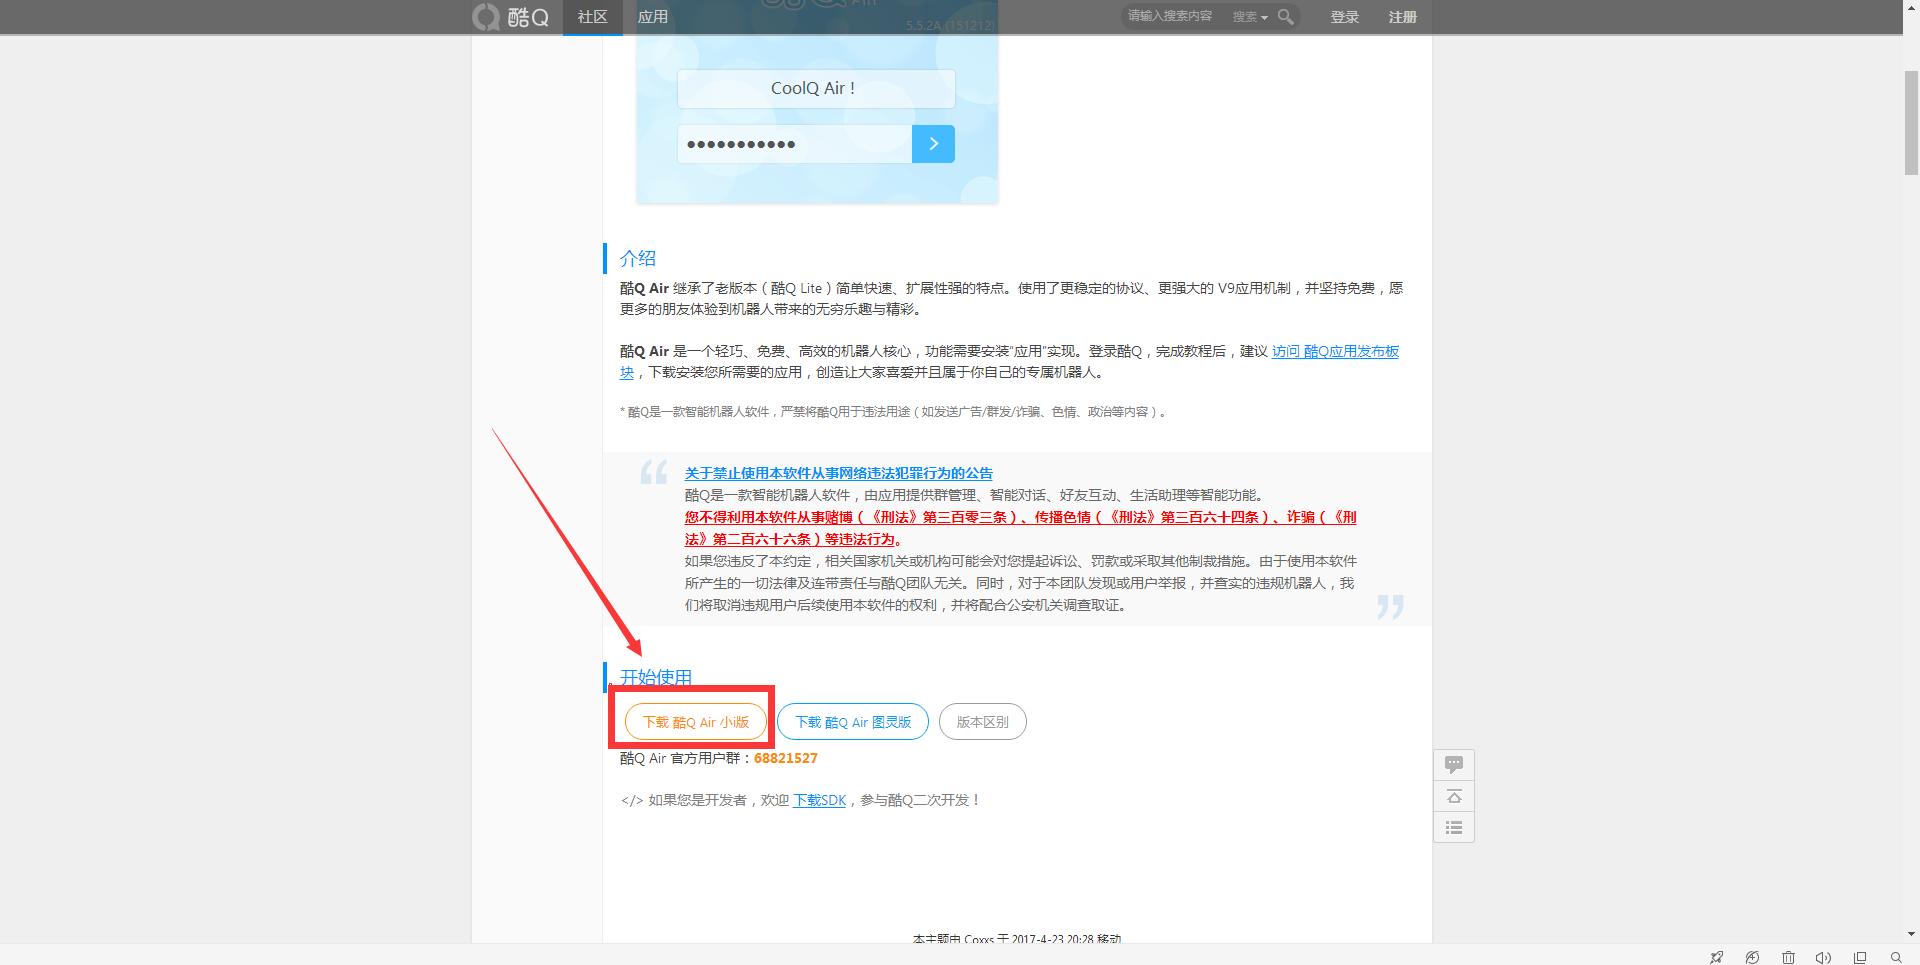Click the password input field in the login box
This screenshot has width=1920, height=965.
click(793, 144)
